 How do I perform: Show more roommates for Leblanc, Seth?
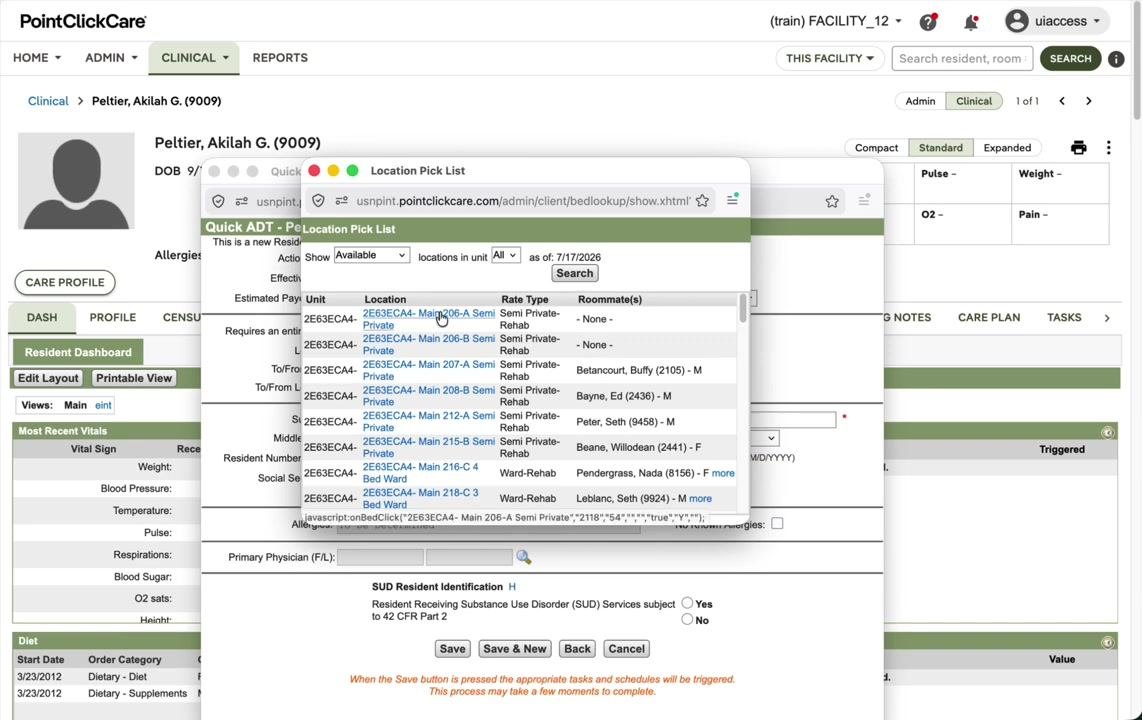click(x=700, y=499)
